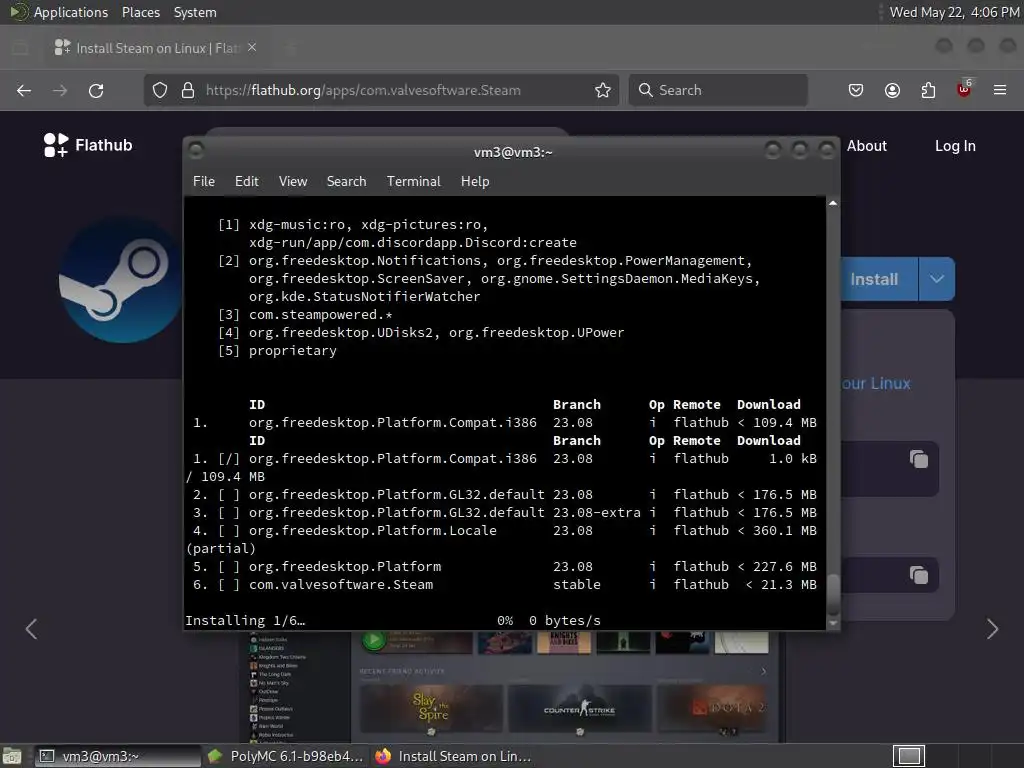Open the System menu in top panel
This screenshot has width=1024, height=768.
click(195, 12)
